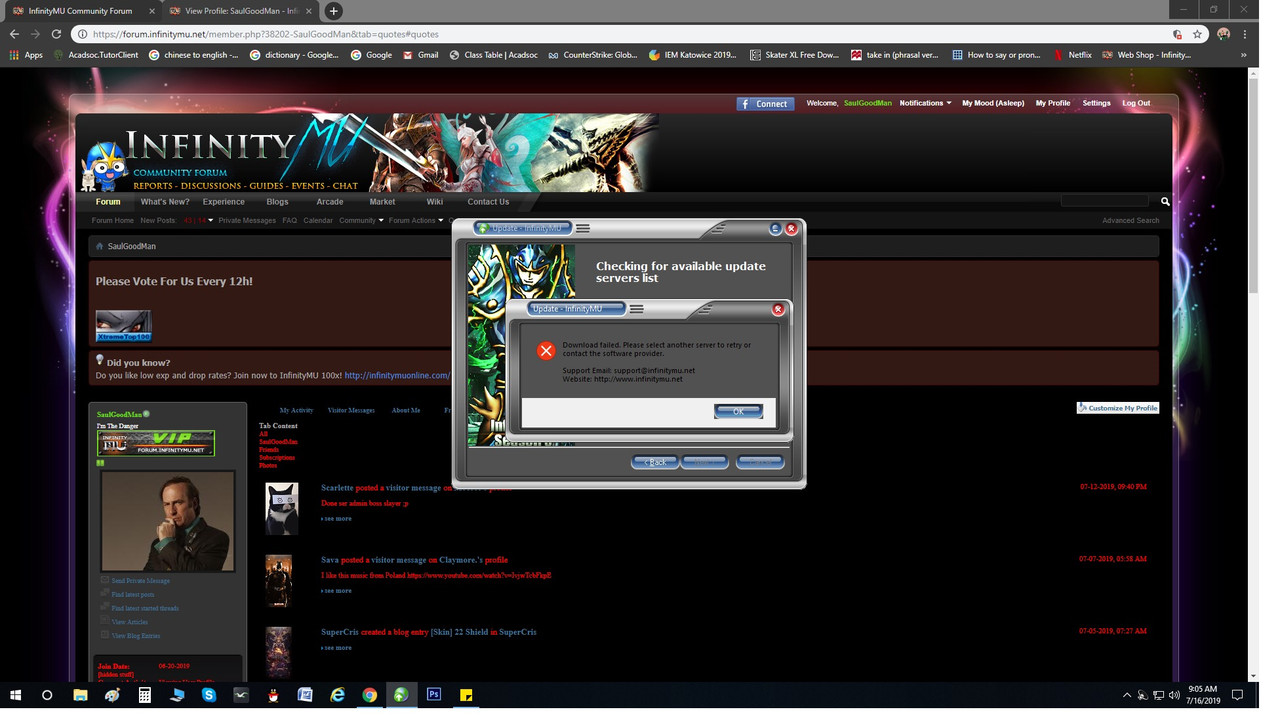Image resolution: width=1280 pixels, height=716 pixels.
Task: Open a new browser tab
Action: [333, 11]
